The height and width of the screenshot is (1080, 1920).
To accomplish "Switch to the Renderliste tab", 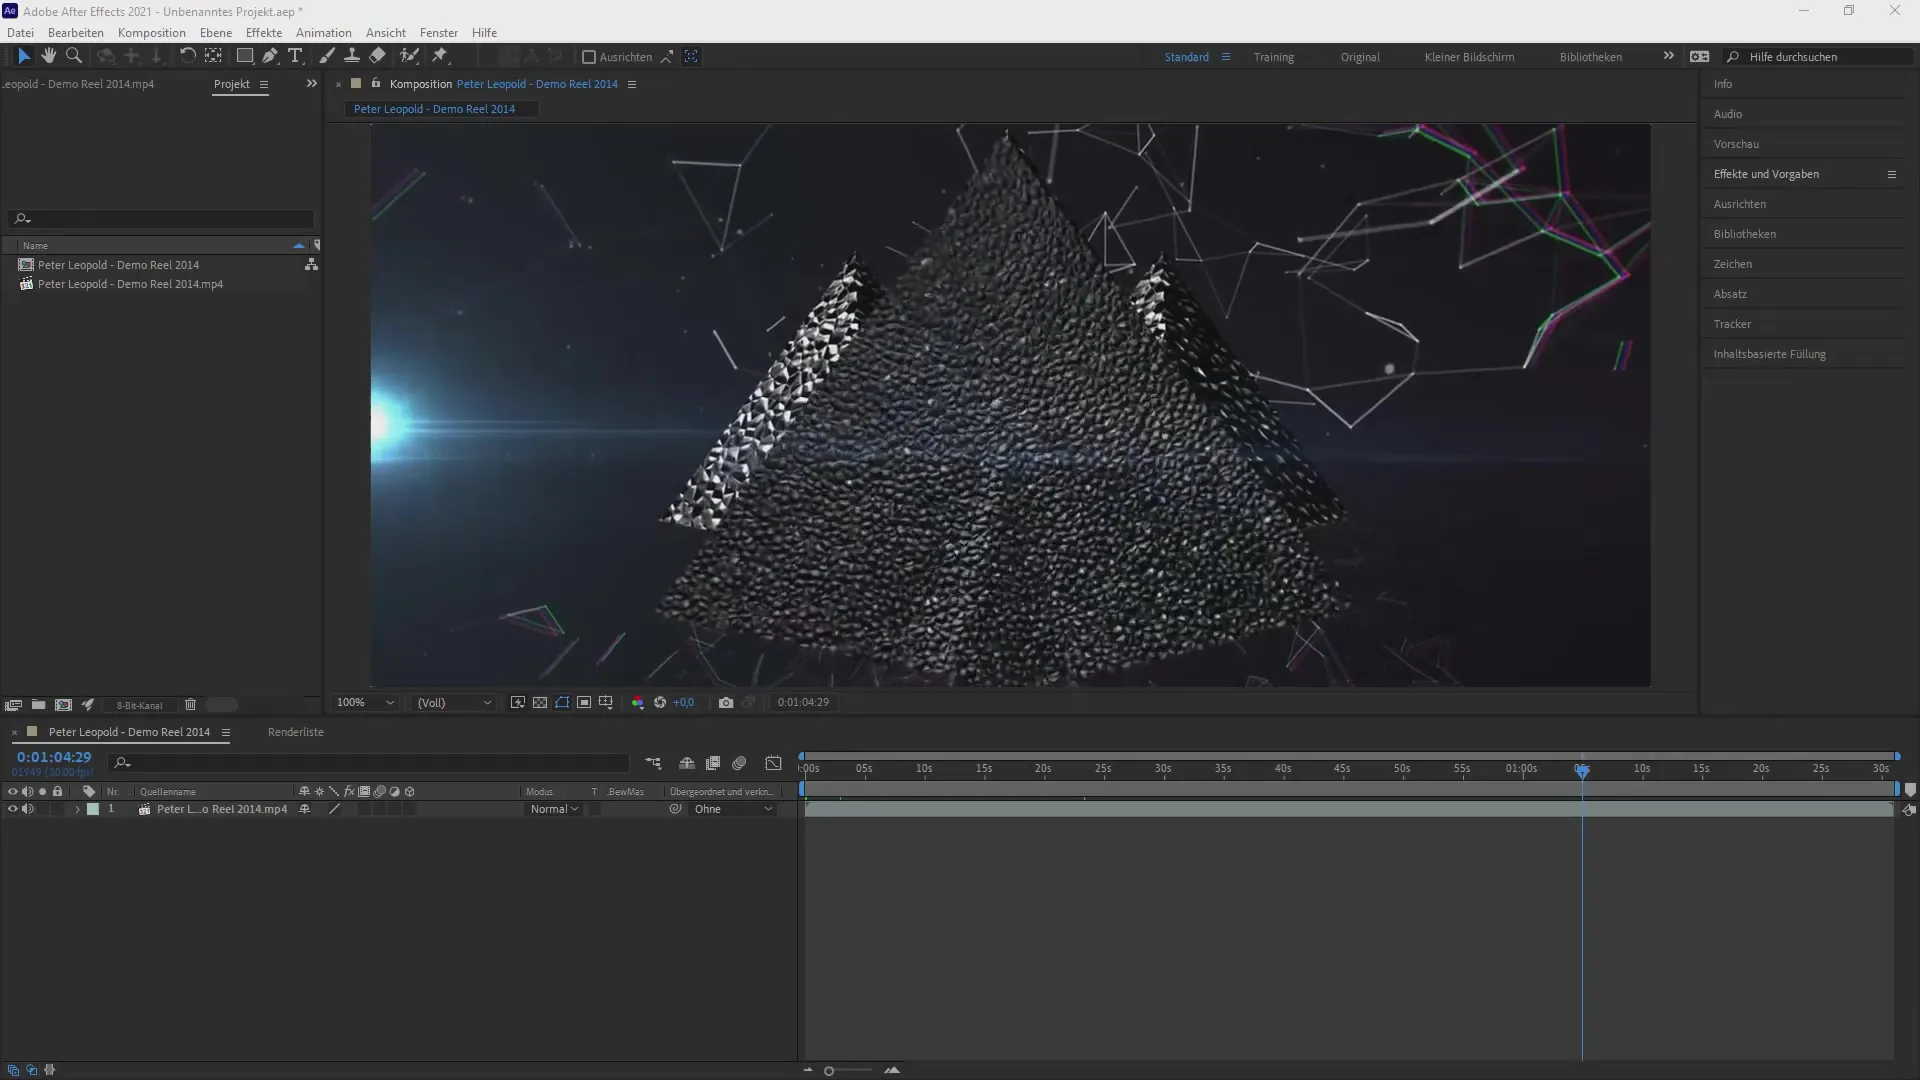I will tap(295, 732).
